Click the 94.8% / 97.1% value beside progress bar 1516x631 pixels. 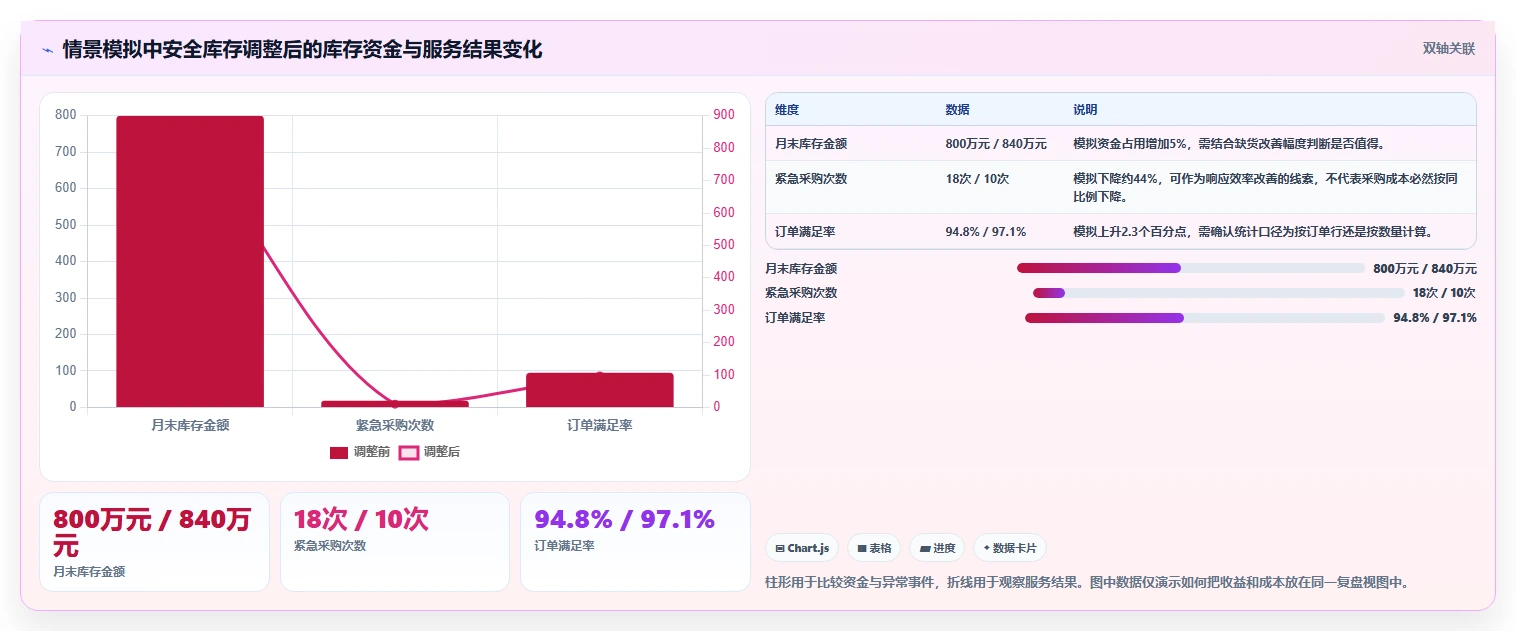click(x=1435, y=318)
